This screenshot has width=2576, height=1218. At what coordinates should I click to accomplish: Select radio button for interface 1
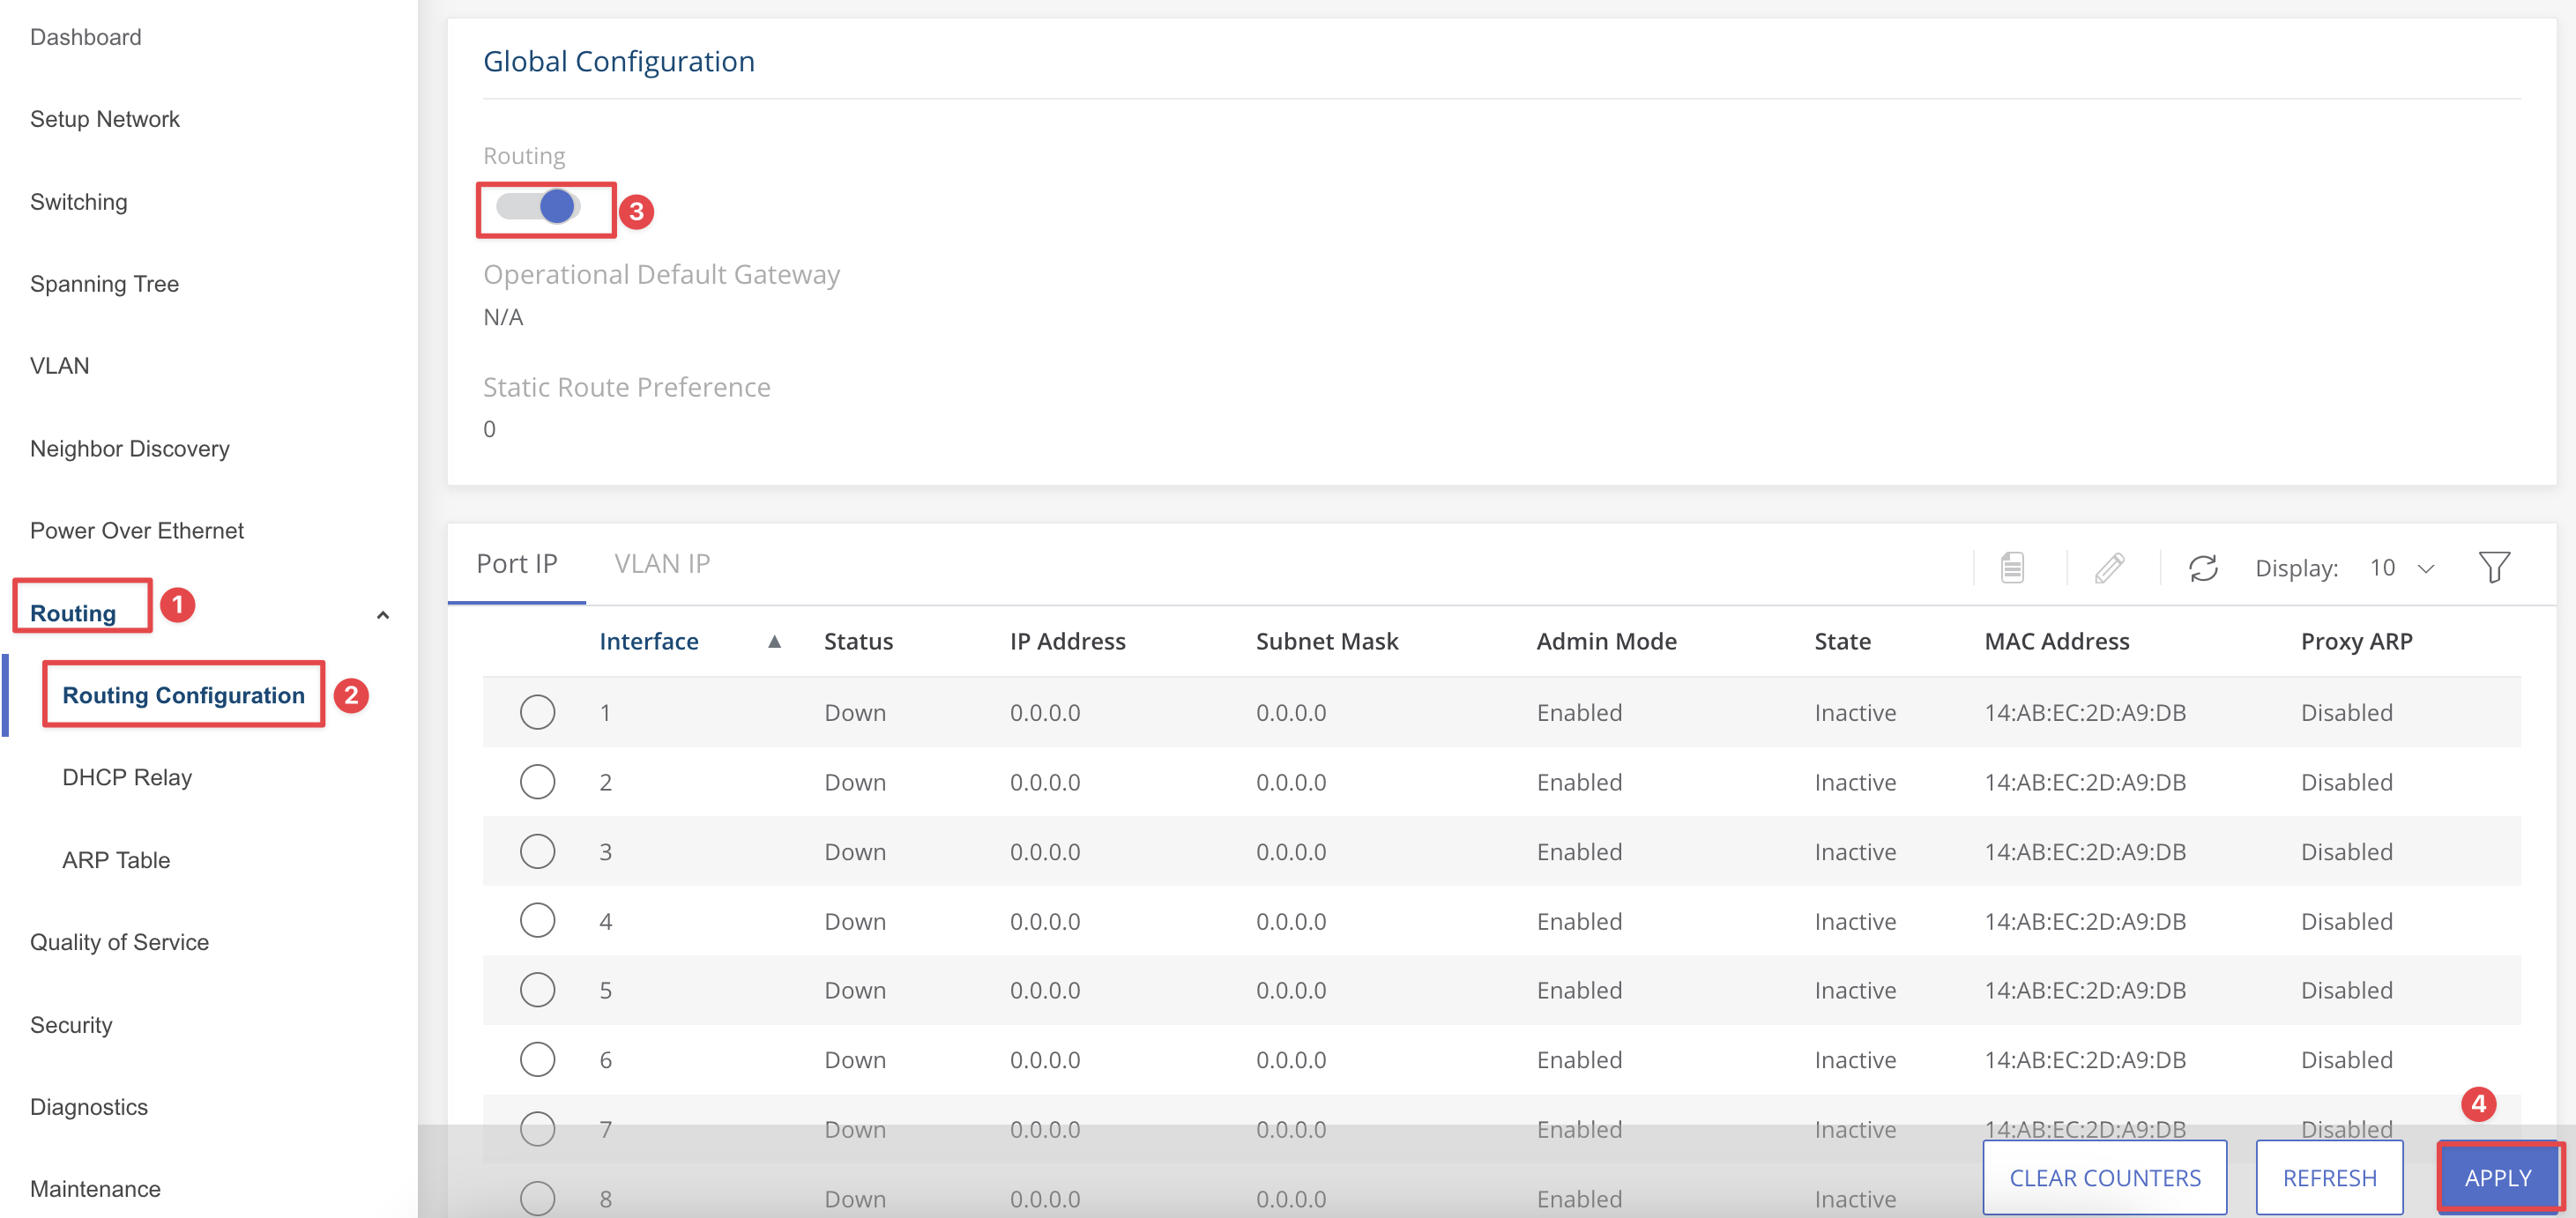(x=537, y=712)
